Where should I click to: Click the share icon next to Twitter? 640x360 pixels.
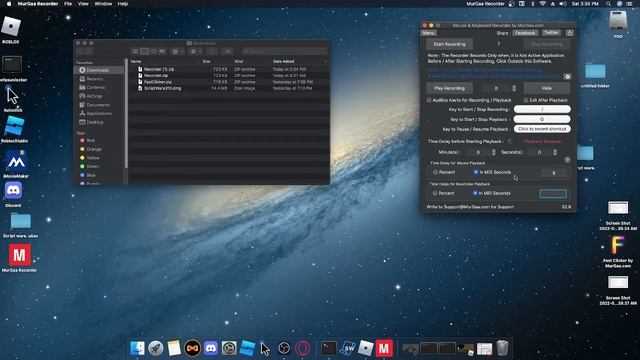coord(570,33)
